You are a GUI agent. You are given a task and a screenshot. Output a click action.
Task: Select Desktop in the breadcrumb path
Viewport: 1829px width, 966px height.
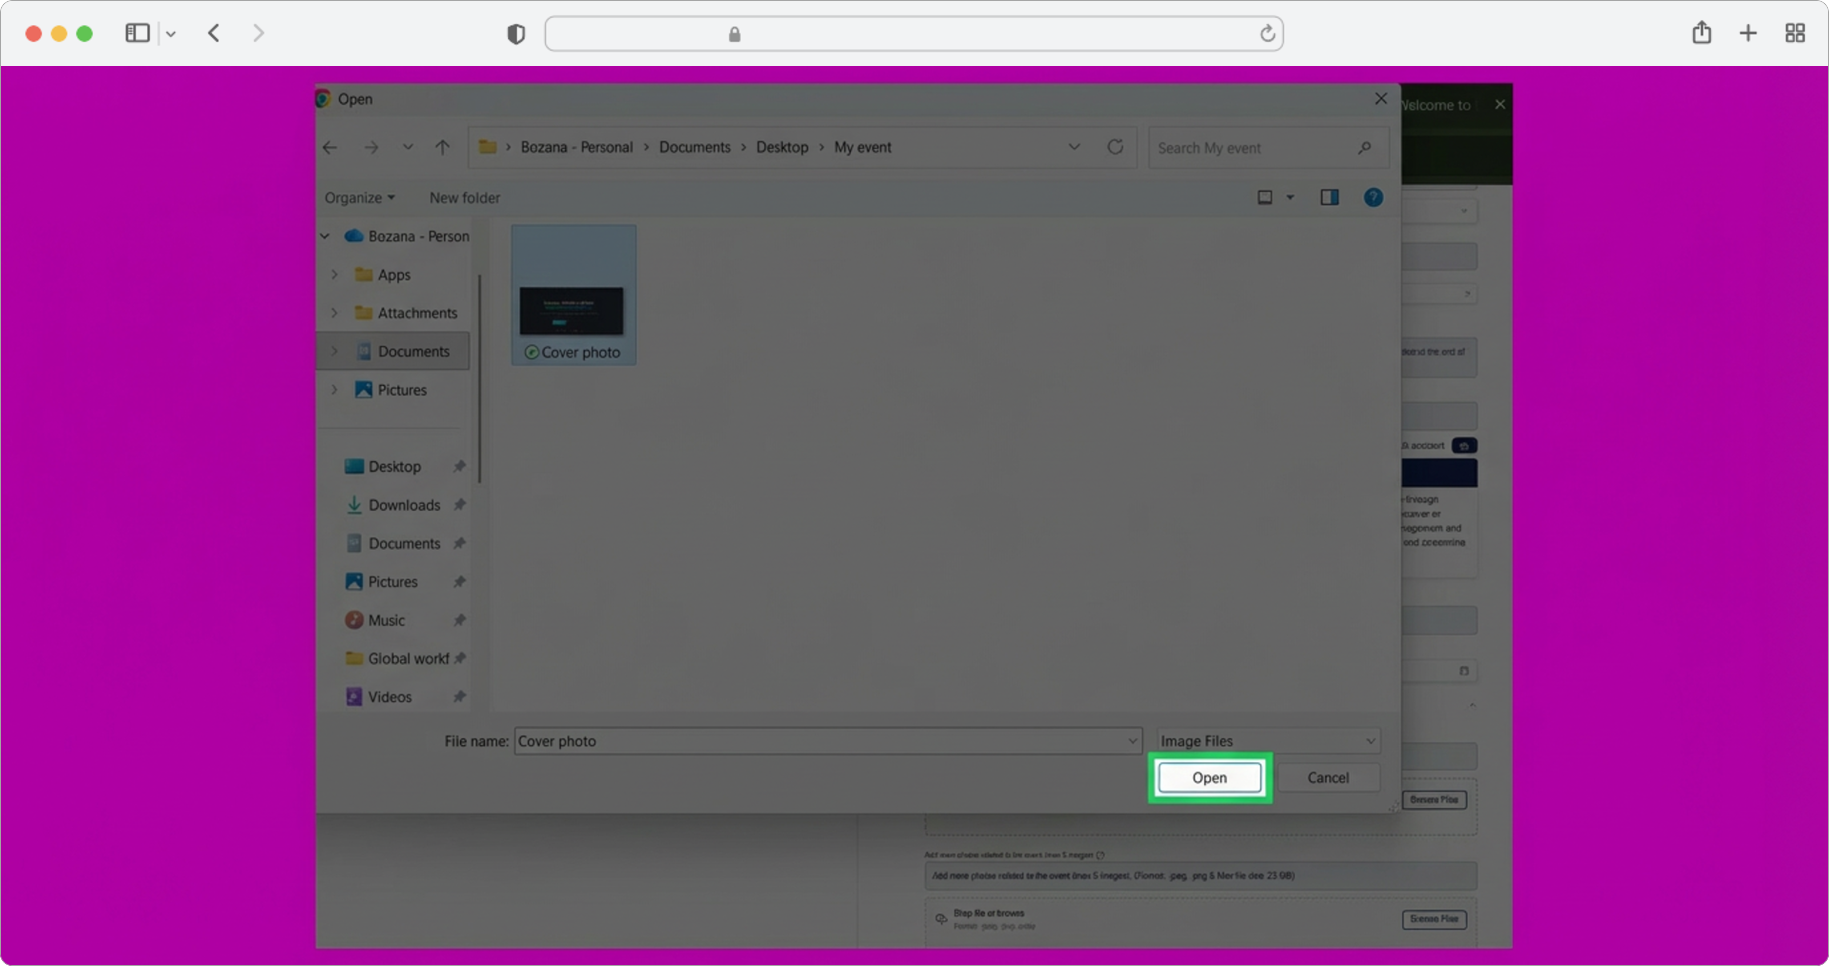[783, 147]
